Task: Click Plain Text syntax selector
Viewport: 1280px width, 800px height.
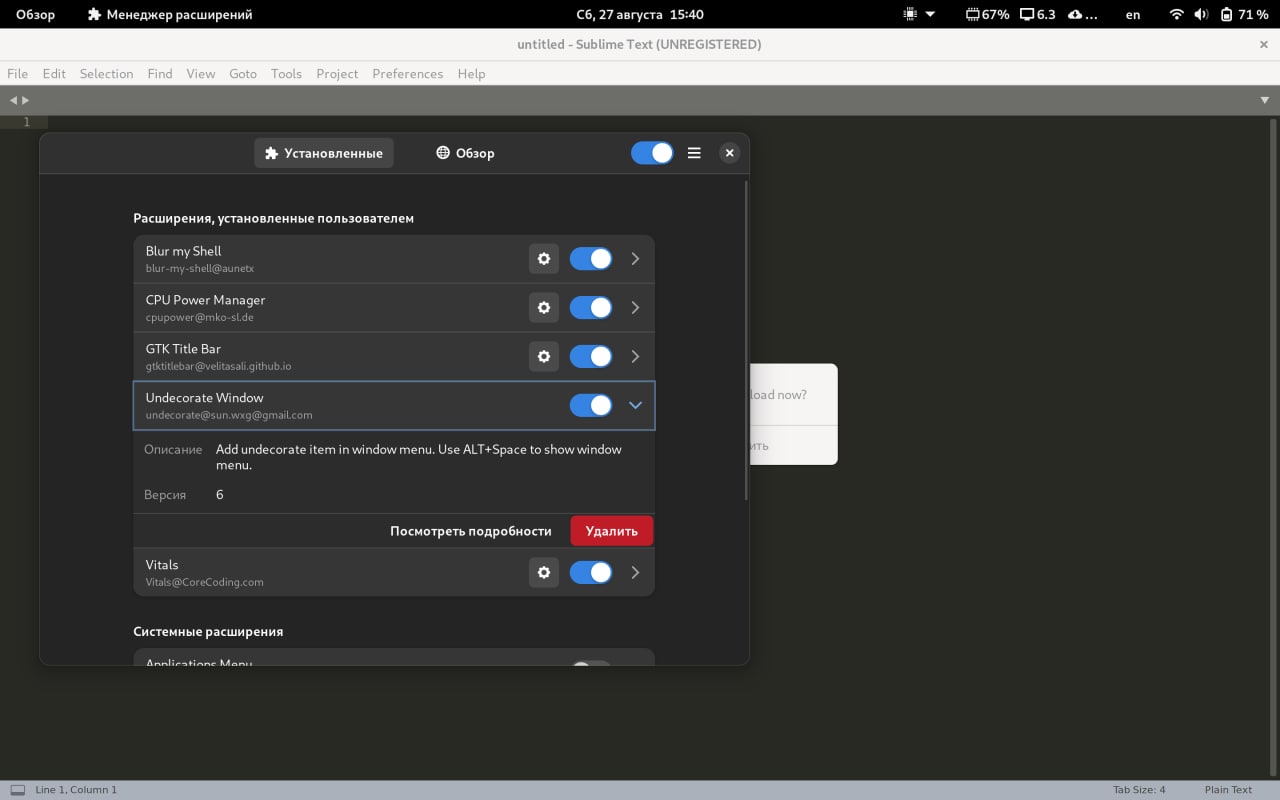Action: [1228, 790]
